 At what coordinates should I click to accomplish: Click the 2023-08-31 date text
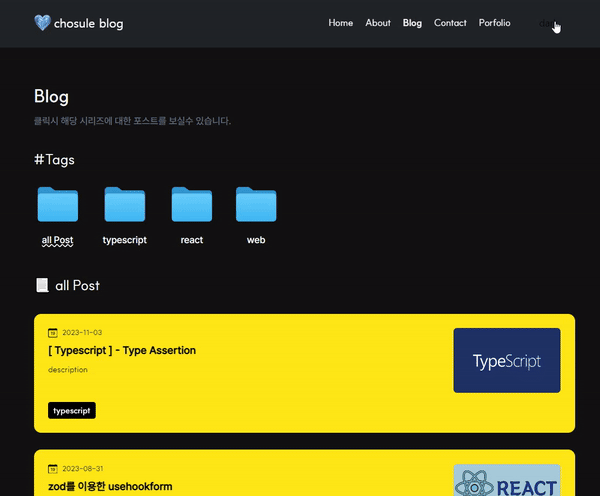[83, 469]
